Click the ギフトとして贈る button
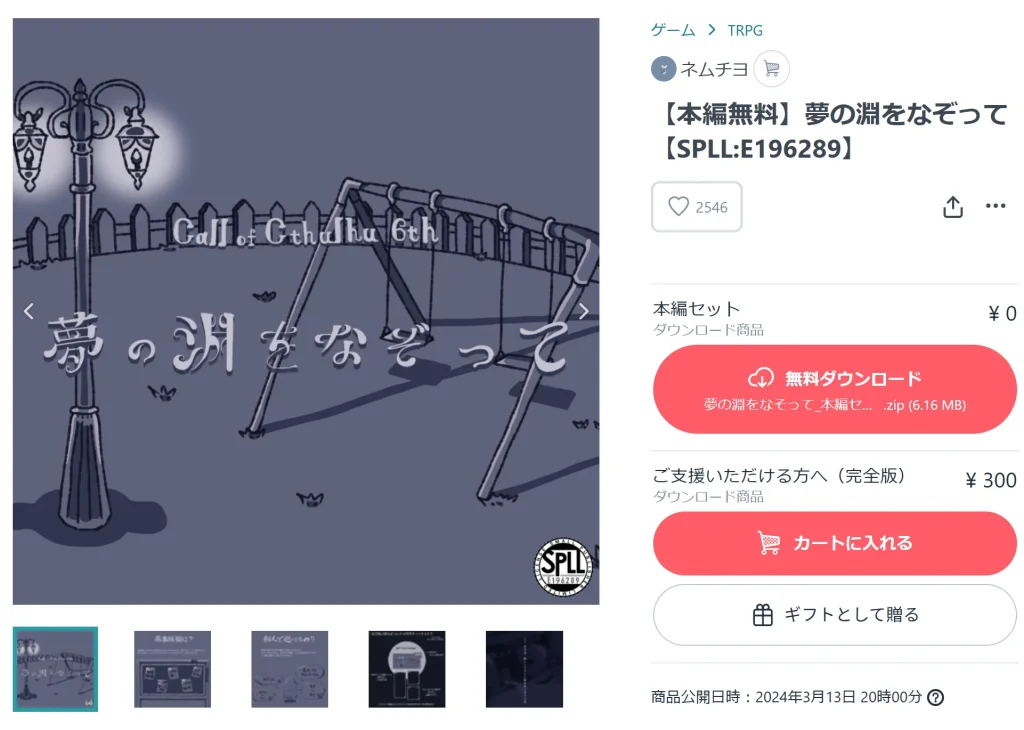The width and height of the screenshot is (1024, 730). coord(835,615)
